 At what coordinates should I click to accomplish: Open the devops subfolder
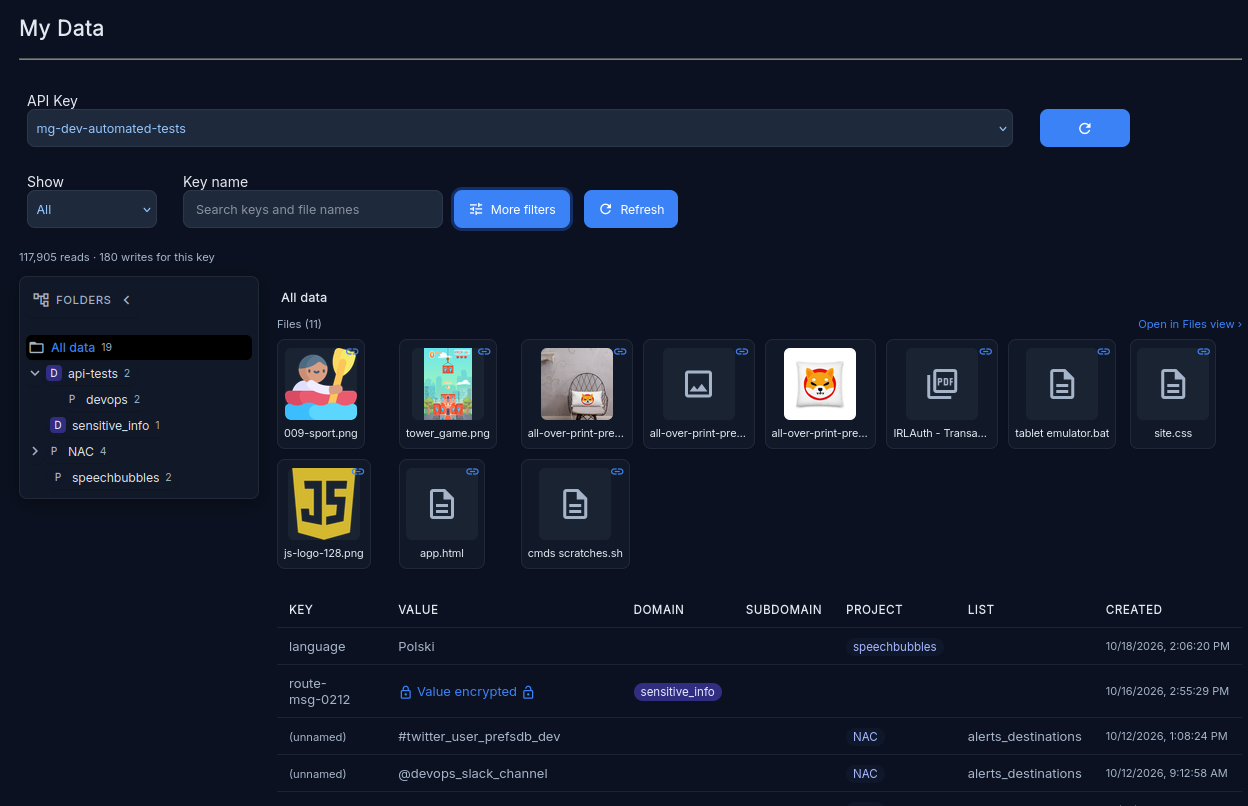tap(107, 400)
